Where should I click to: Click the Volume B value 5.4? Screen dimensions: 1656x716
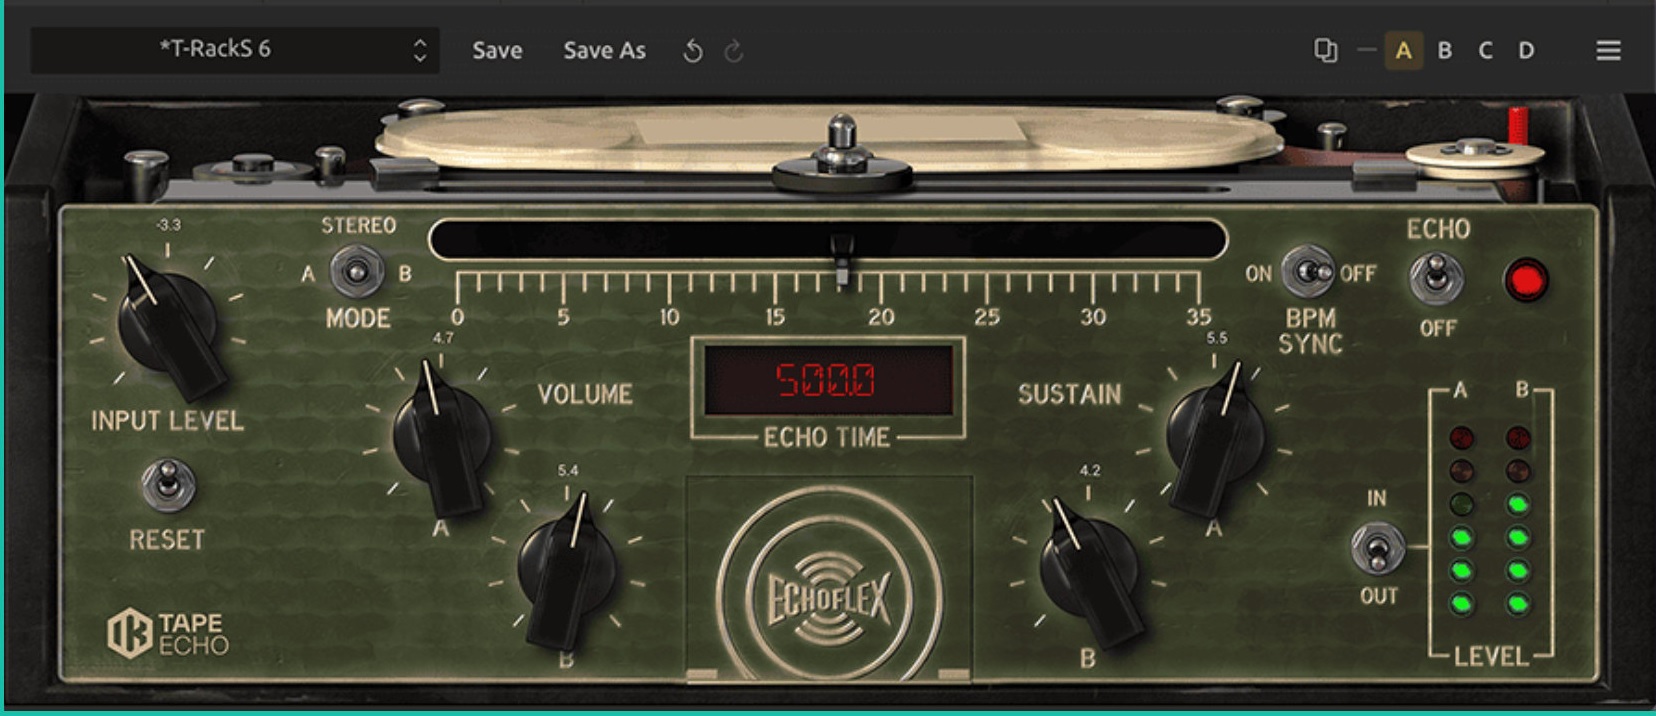[x=568, y=470]
